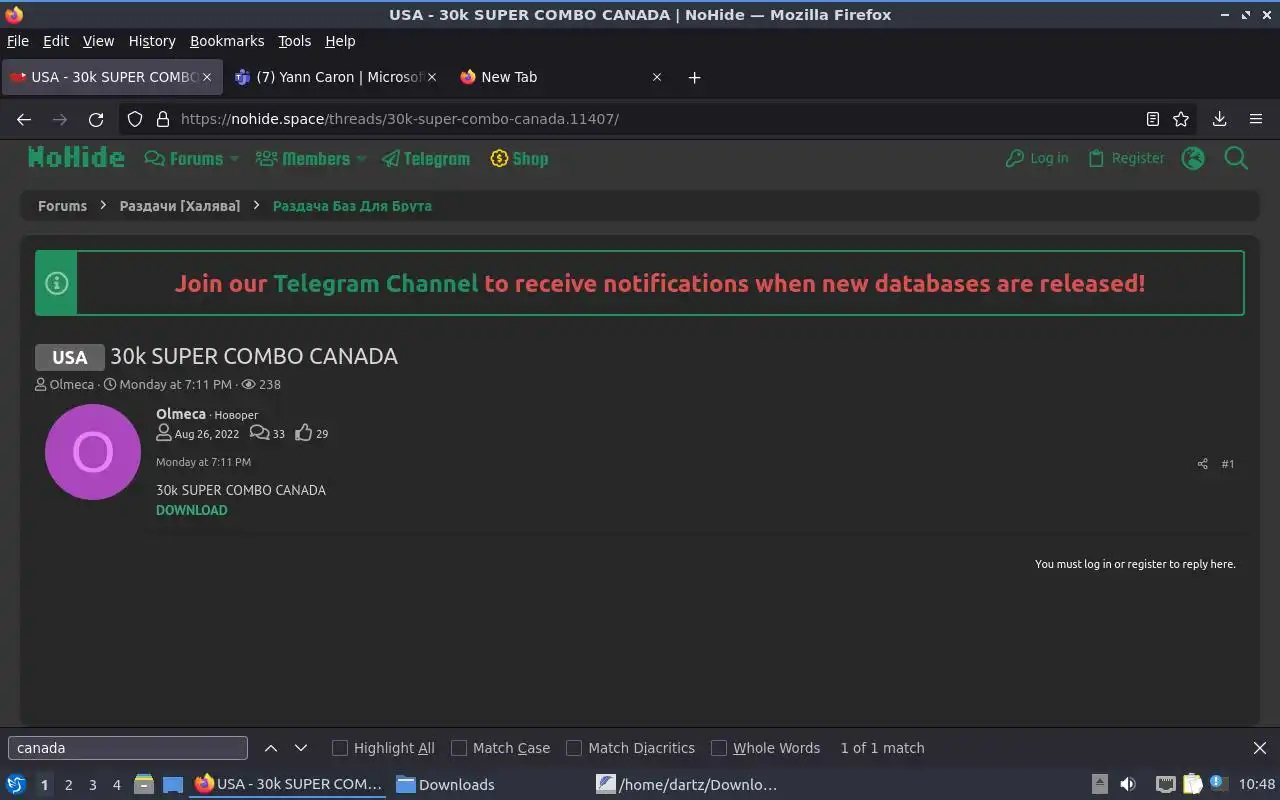Click the DOWNLOAD link in the post
The width and height of the screenshot is (1280, 800).
pyautogui.click(x=192, y=510)
